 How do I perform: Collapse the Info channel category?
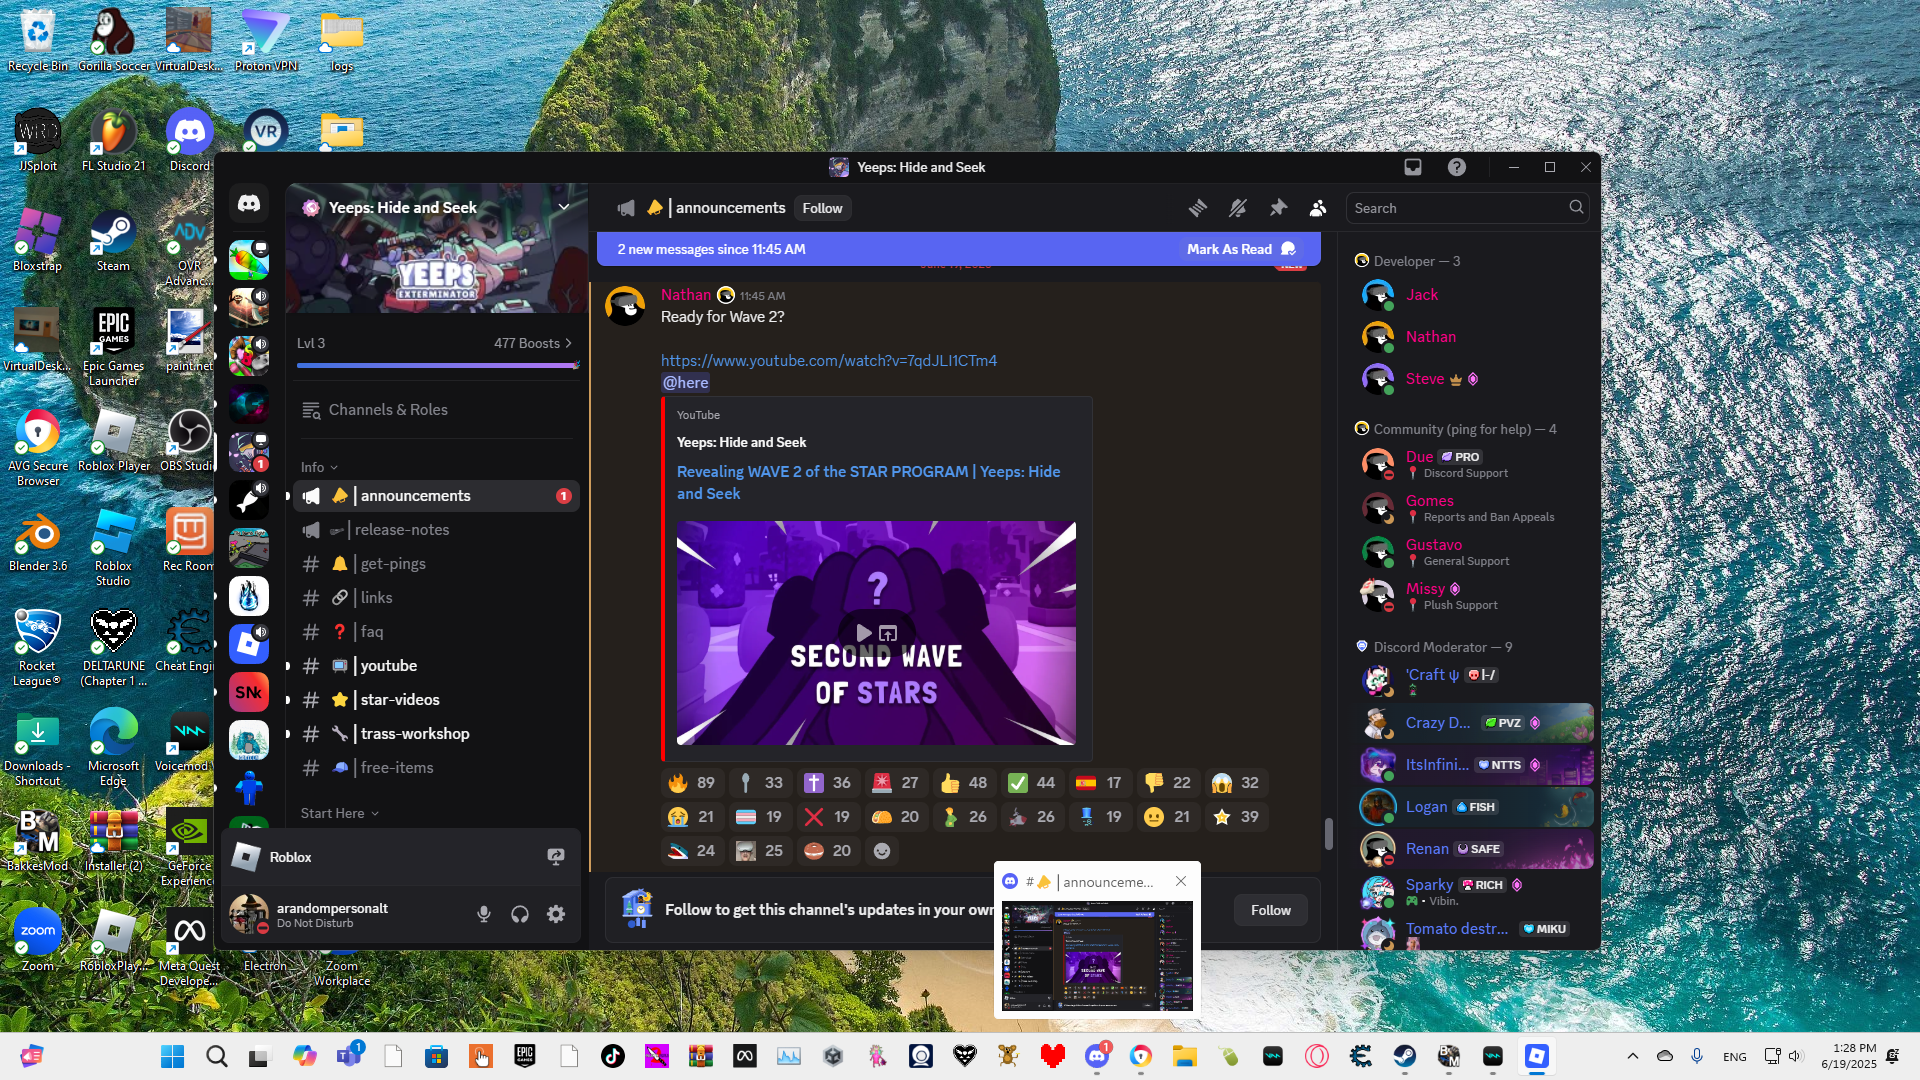[x=319, y=467]
